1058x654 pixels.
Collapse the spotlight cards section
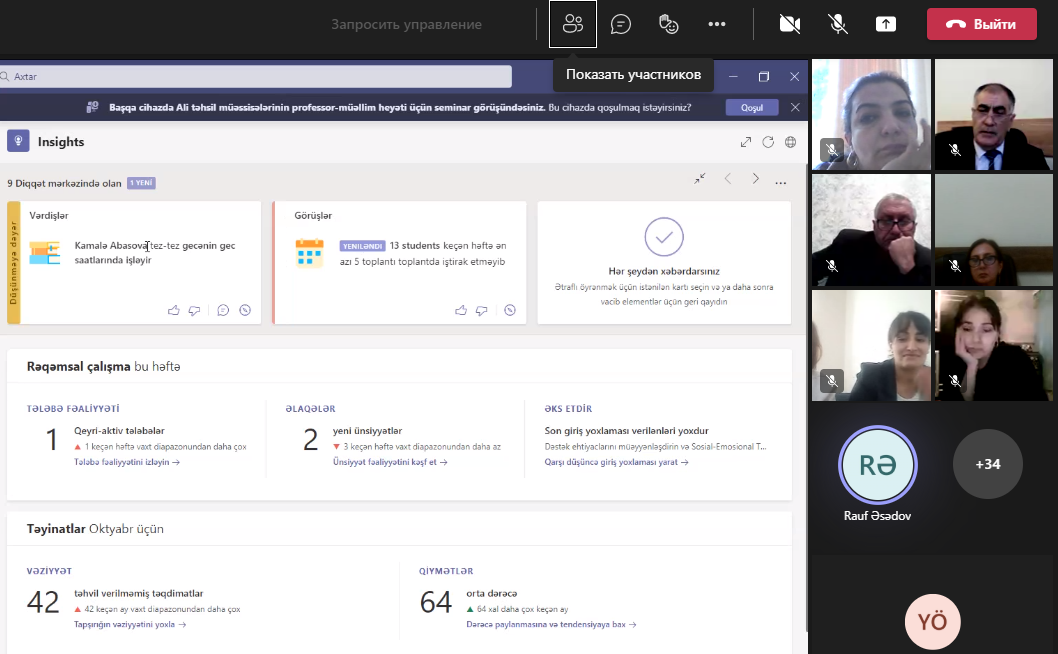700,178
